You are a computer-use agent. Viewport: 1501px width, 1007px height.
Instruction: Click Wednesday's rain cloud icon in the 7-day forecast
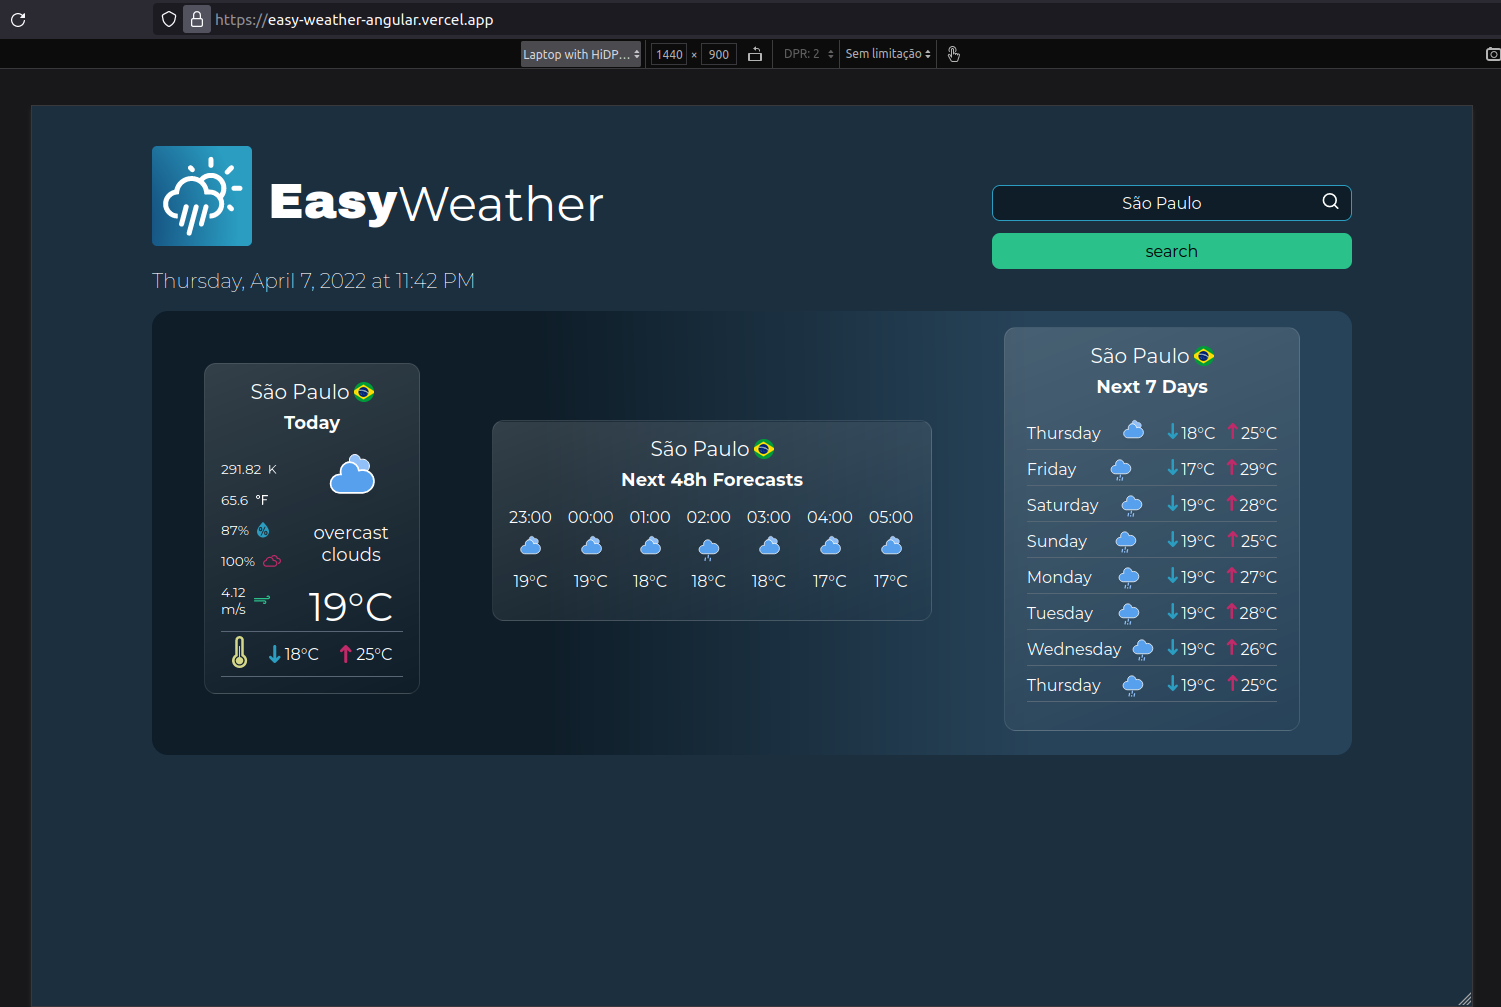pos(1141,648)
